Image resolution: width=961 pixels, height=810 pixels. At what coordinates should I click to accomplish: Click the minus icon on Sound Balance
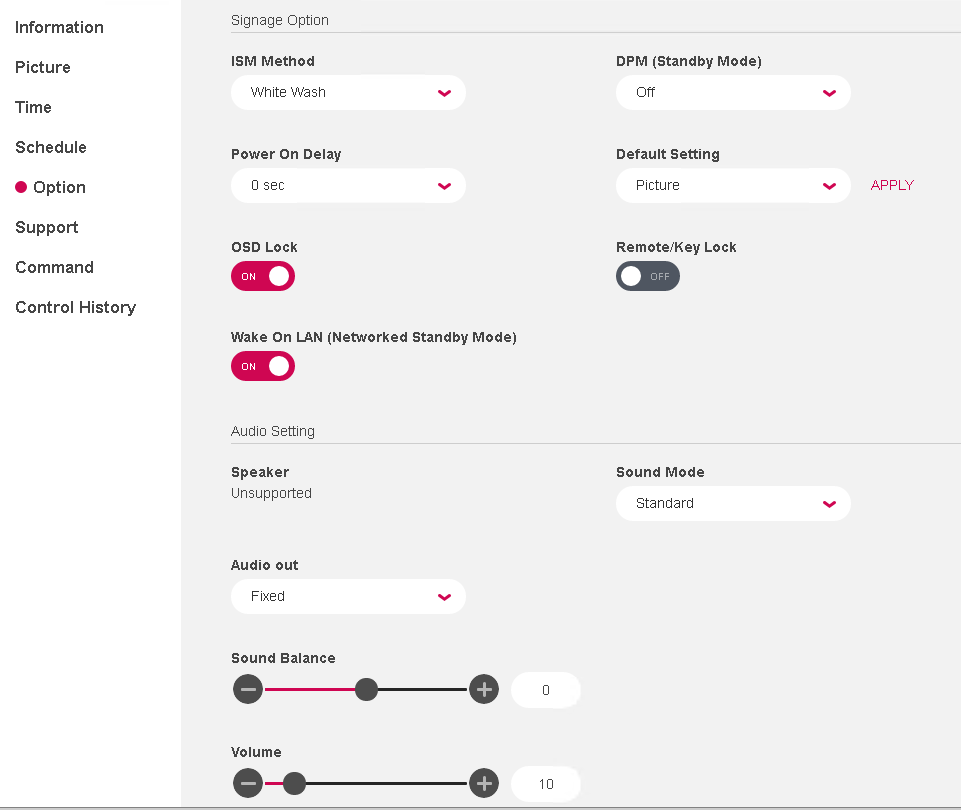click(248, 689)
